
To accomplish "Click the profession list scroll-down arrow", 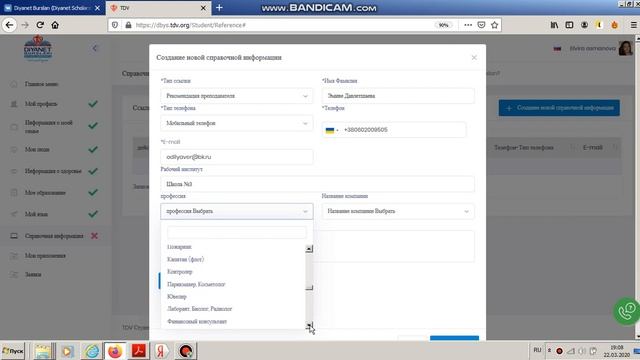I will pyautogui.click(x=309, y=325).
